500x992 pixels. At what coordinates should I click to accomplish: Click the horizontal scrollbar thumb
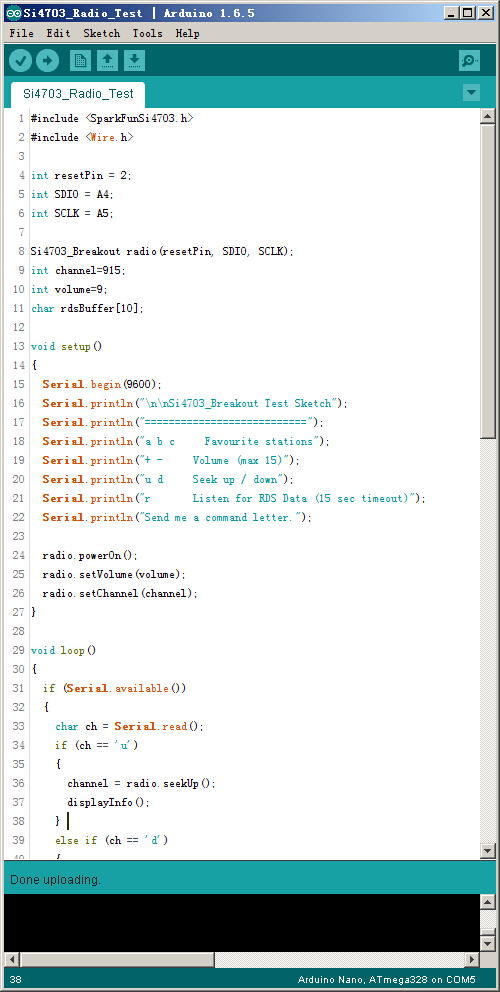[x=117, y=959]
